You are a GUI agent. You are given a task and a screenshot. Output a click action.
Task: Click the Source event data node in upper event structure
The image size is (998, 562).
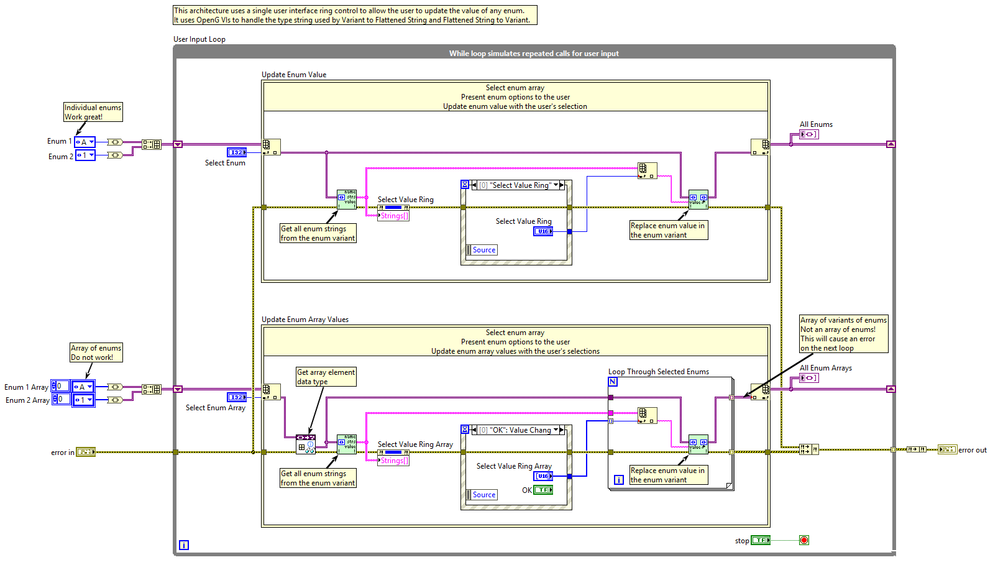(x=484, y=250)
